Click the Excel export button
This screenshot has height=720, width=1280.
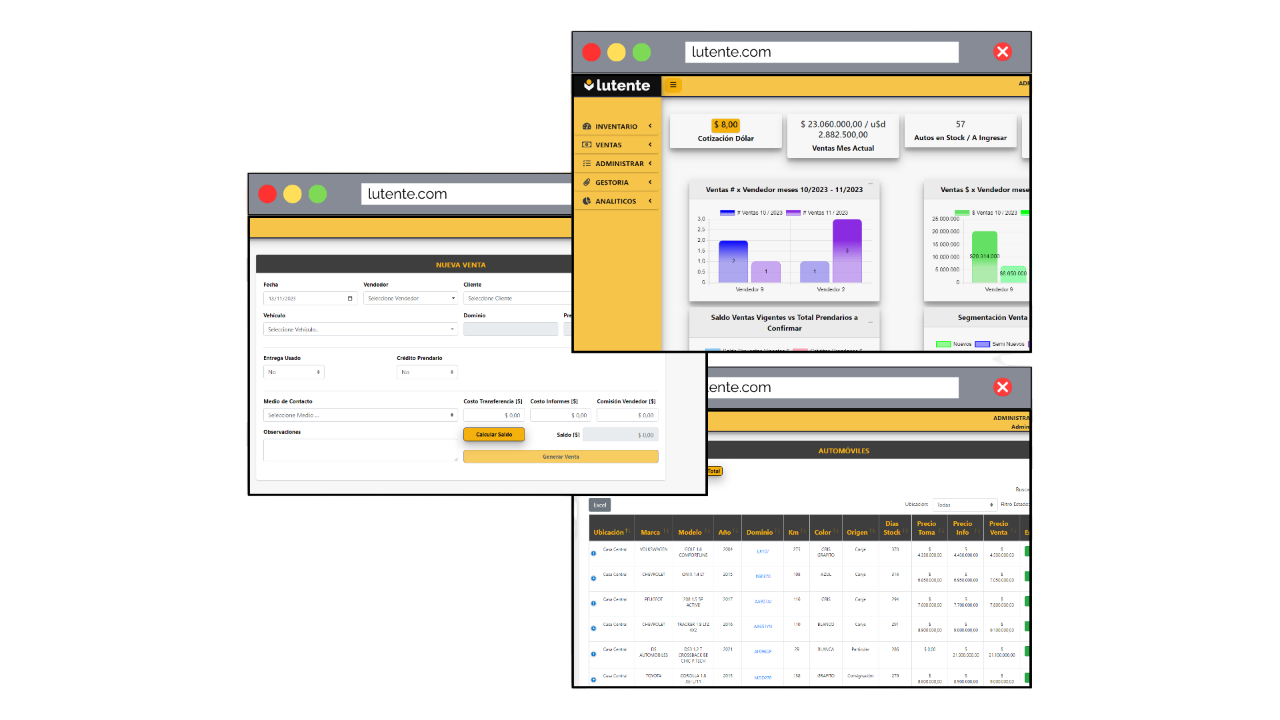coord(600,505)
